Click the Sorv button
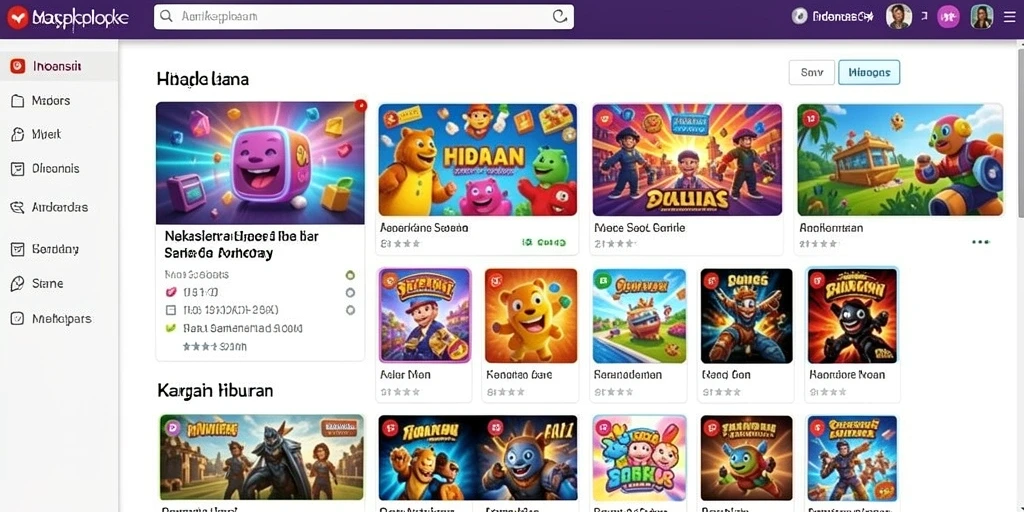The width and height of the screenshot is (1024, 512). click(812, 72)
